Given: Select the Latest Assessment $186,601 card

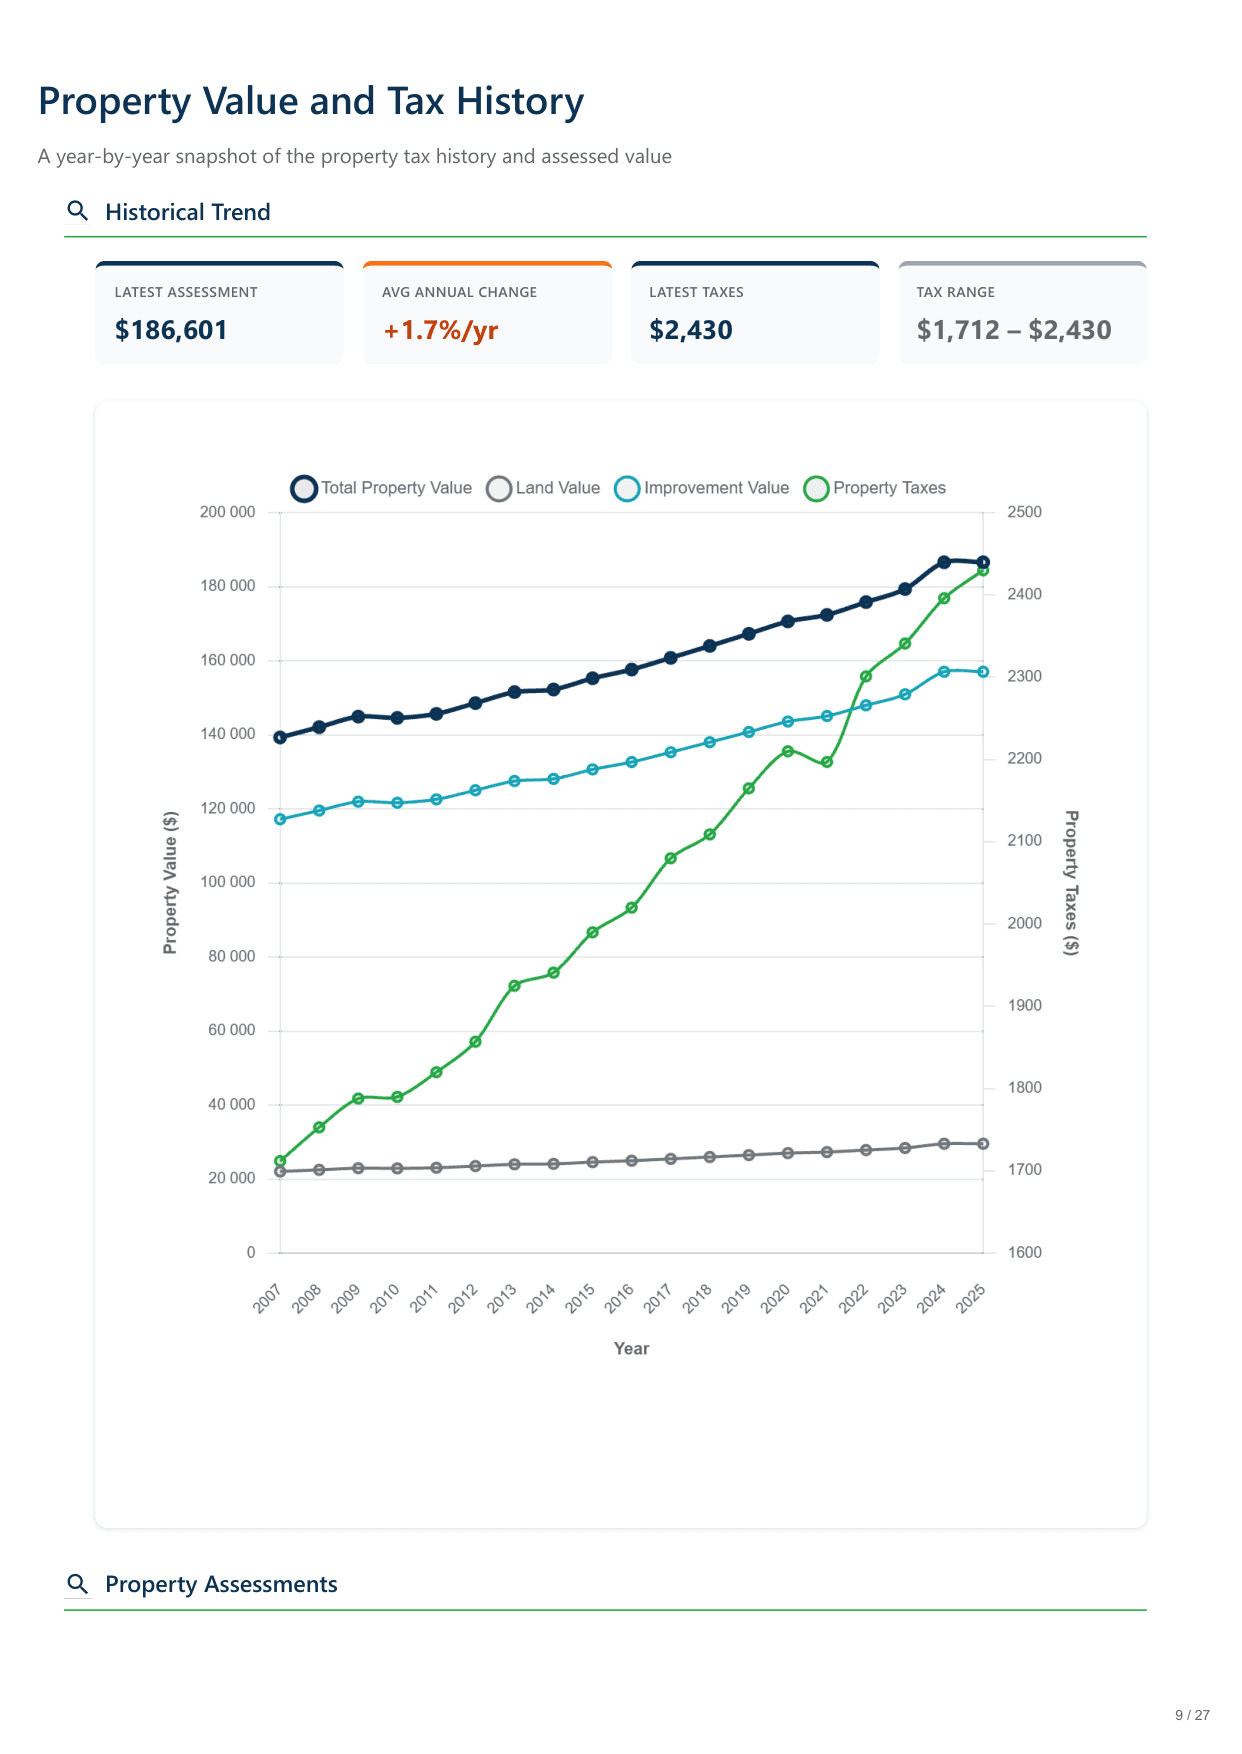Looking at the screenshot, I should (219, 313).
